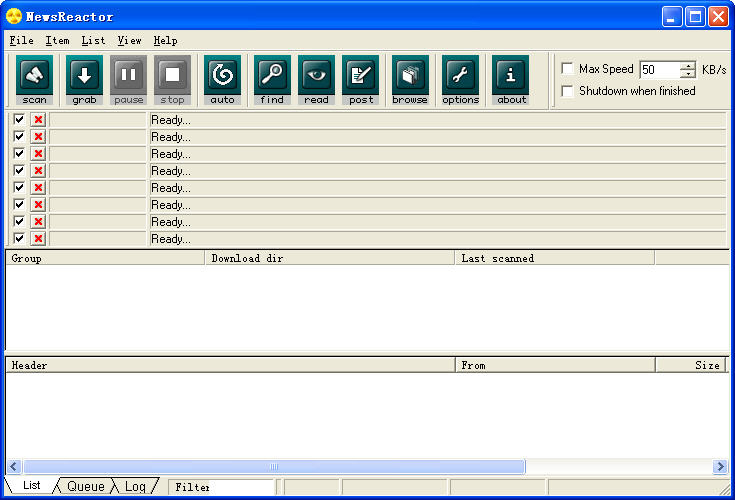This screenshot has height=500, width=735.
Task: Sort by the Size column
Action: tap(690, 365)
